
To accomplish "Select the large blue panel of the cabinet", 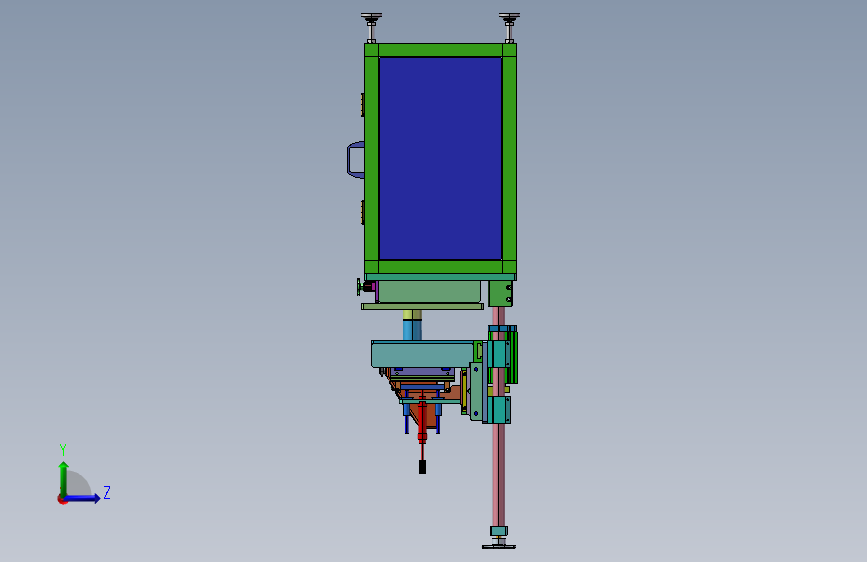I will coord(440,158).
